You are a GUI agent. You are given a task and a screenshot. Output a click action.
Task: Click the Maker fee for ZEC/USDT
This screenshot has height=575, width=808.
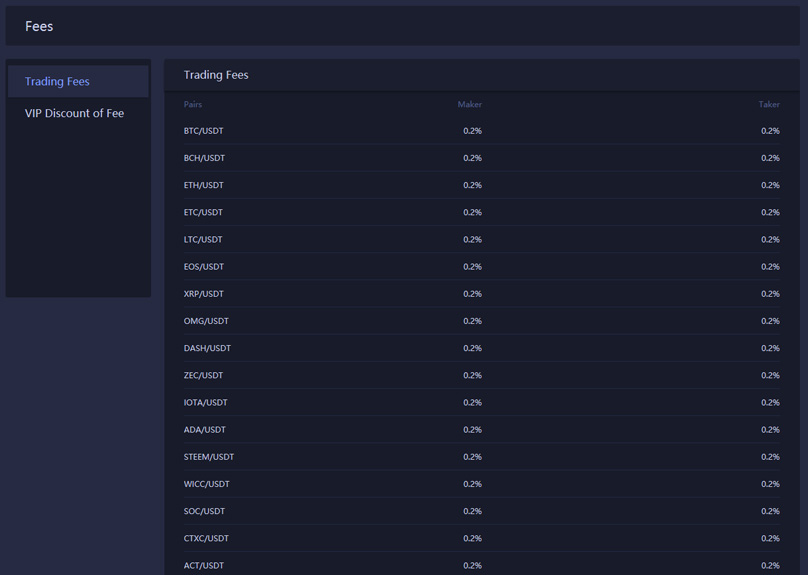point(472,376)
